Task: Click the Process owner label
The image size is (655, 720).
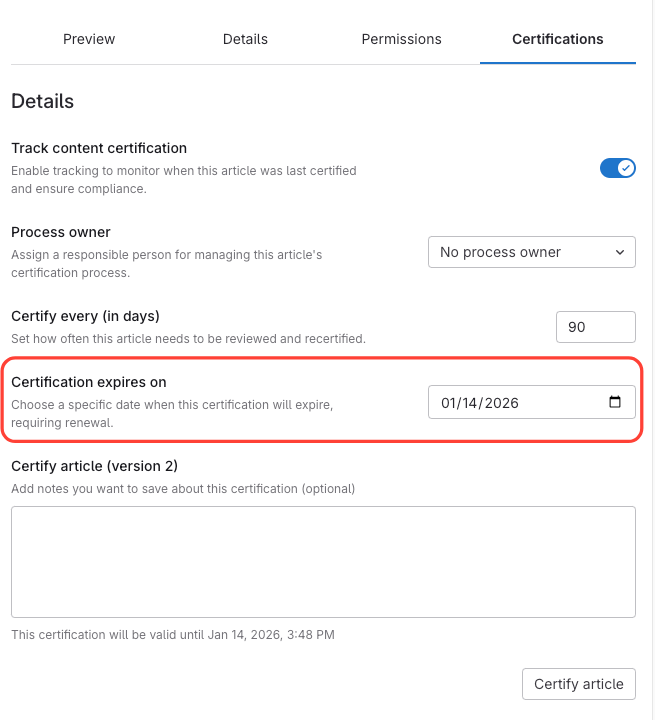Action: [x=61, y=233]
